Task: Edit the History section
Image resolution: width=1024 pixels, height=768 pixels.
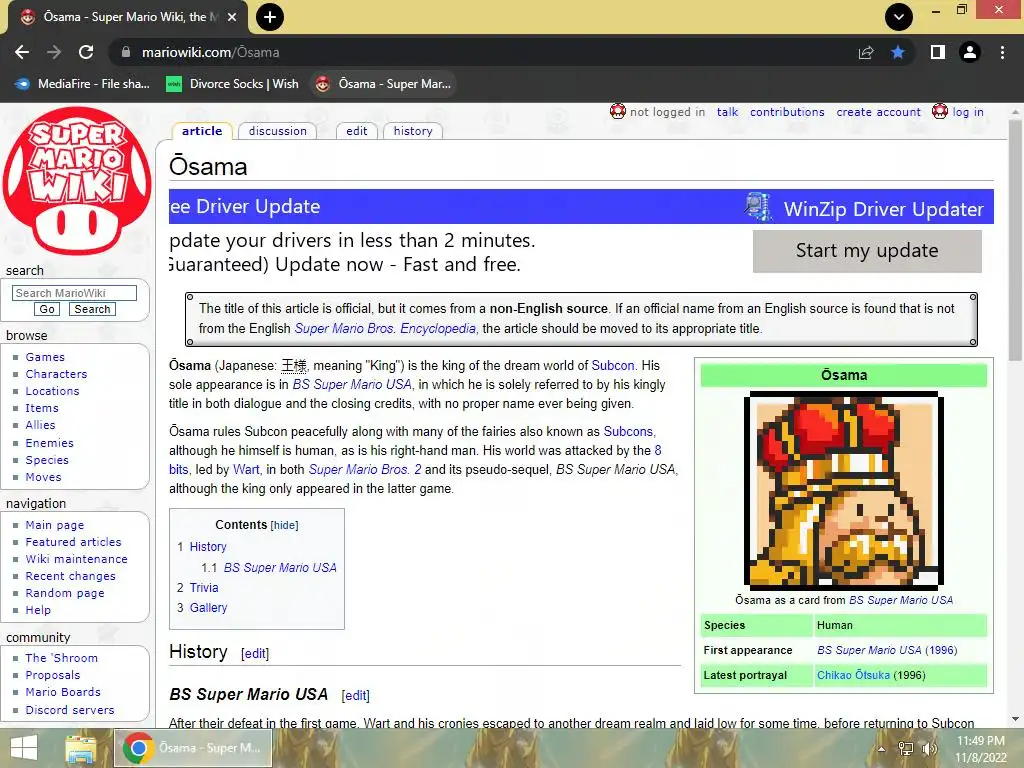Action: 255,653
